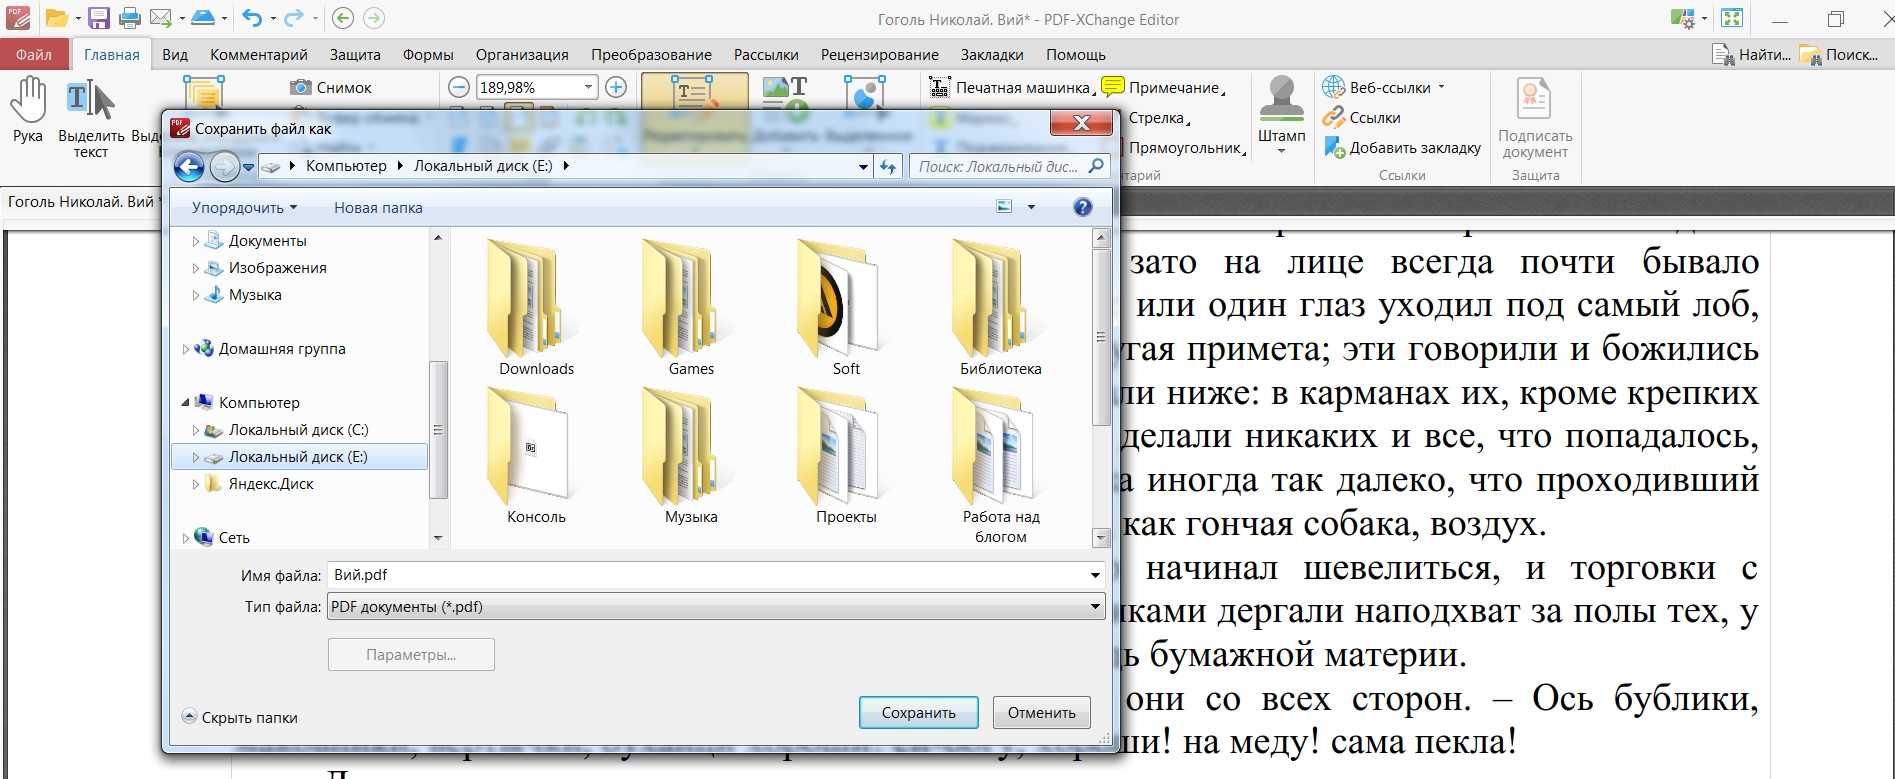Click the zoom in plus icon
The image size is (1895, 779).
click(616, 87)
